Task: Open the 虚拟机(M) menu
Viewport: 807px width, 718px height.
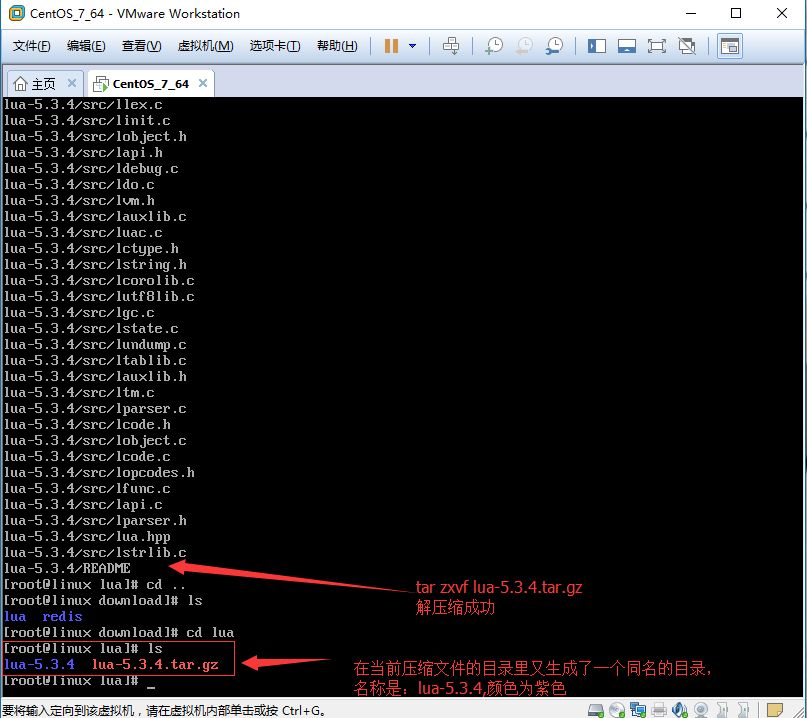Action: (x=205, y=46)
